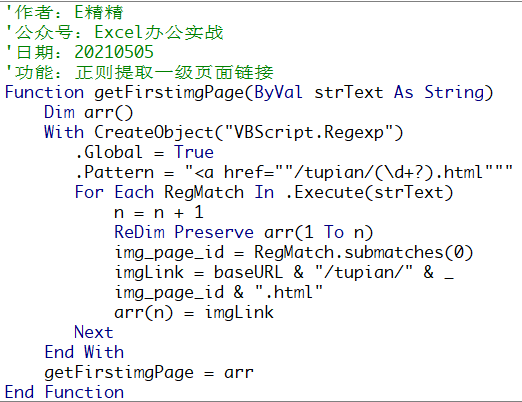Viewport: 522px width, 402px height.
Task: Click the n = n + 1 line
Action: [x=159, y=212]
